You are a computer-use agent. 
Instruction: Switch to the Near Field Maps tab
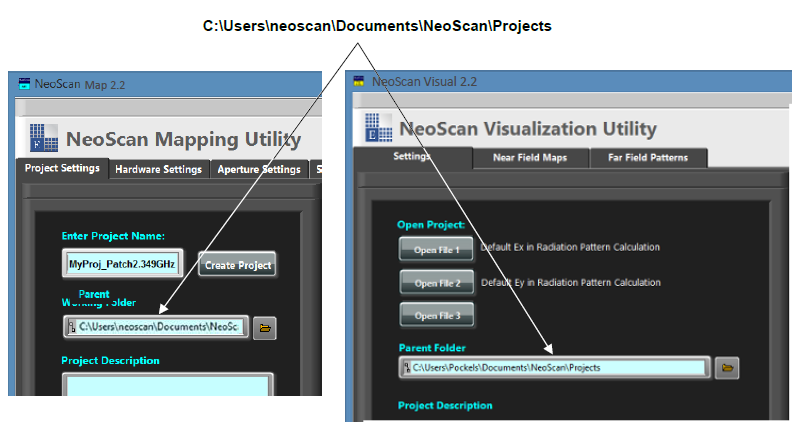coord(530,158)
